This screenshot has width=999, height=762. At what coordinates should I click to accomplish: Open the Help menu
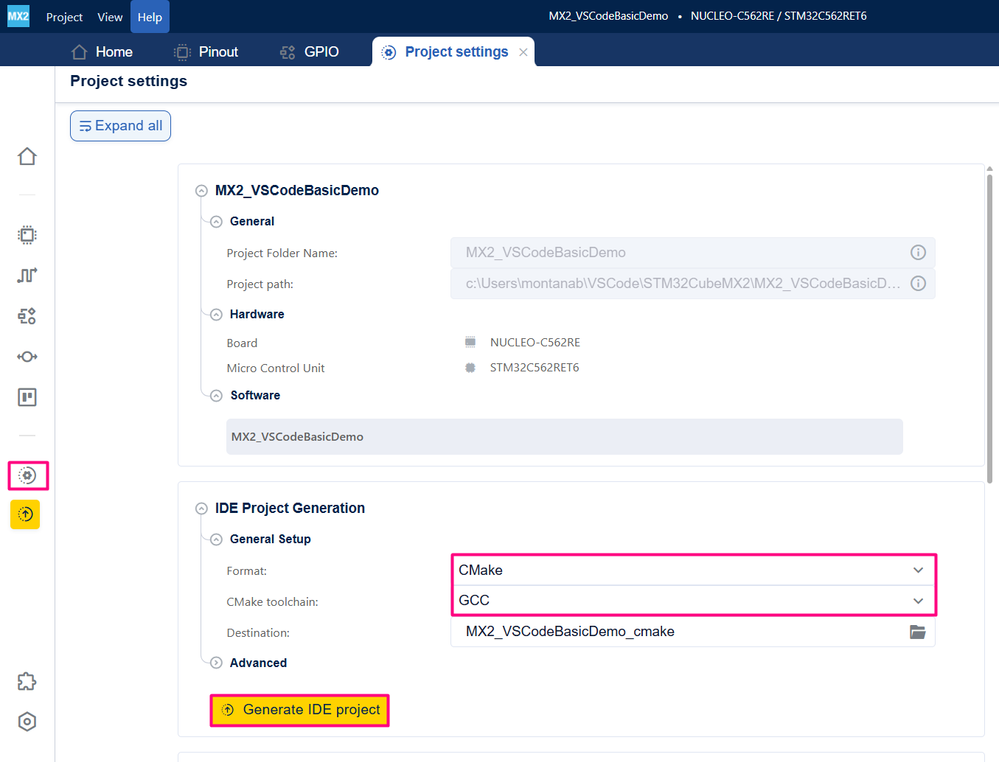150,17
